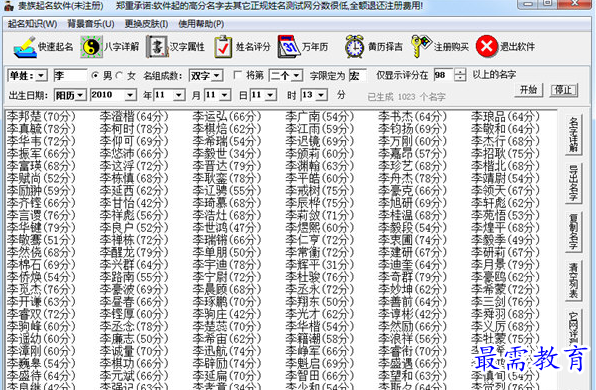Open the 使用帮助(P) menu
This screenshot has height=390, width=596.
pyautogui.click(x=201, y=24)
